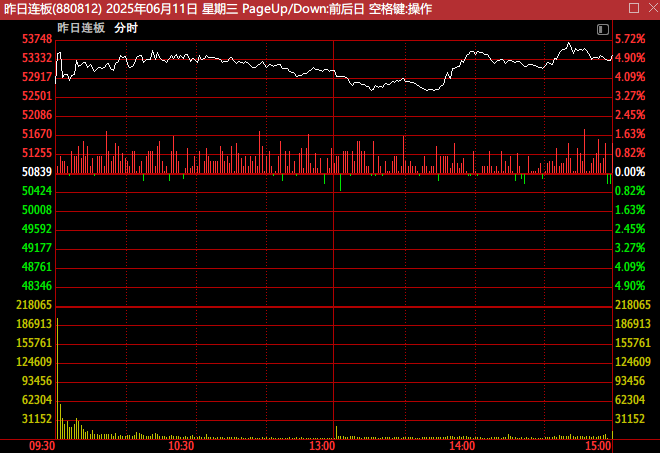Click the red 4.90% percentage label

click(630, 58)
